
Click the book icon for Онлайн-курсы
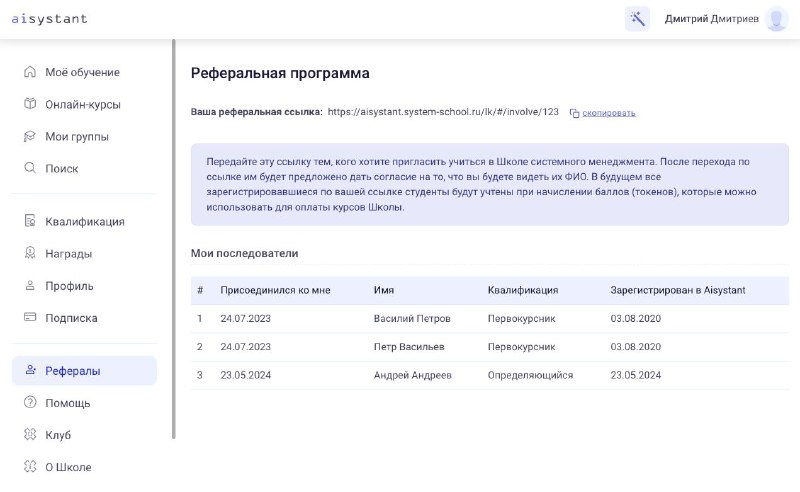(30, 104)
